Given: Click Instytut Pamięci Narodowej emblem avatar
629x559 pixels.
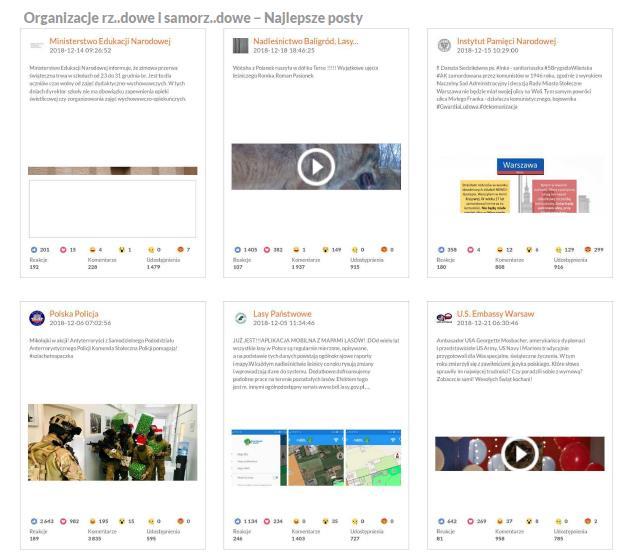Looking at the screenshot, I should [444, 45].
